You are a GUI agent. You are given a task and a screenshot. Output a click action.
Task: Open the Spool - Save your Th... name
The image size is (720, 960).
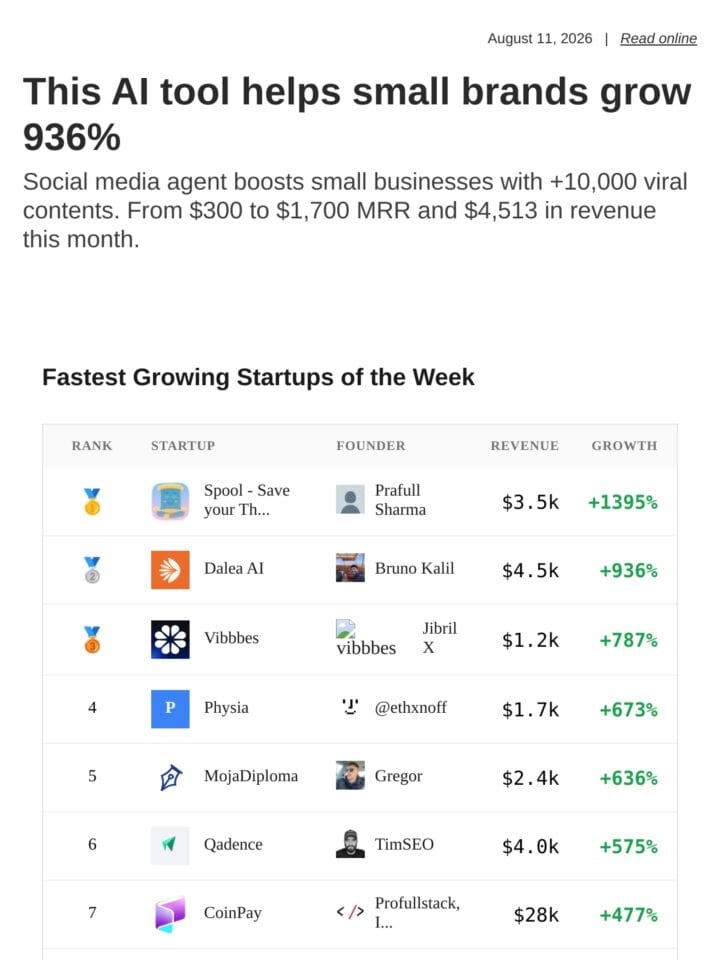(247, 500)
